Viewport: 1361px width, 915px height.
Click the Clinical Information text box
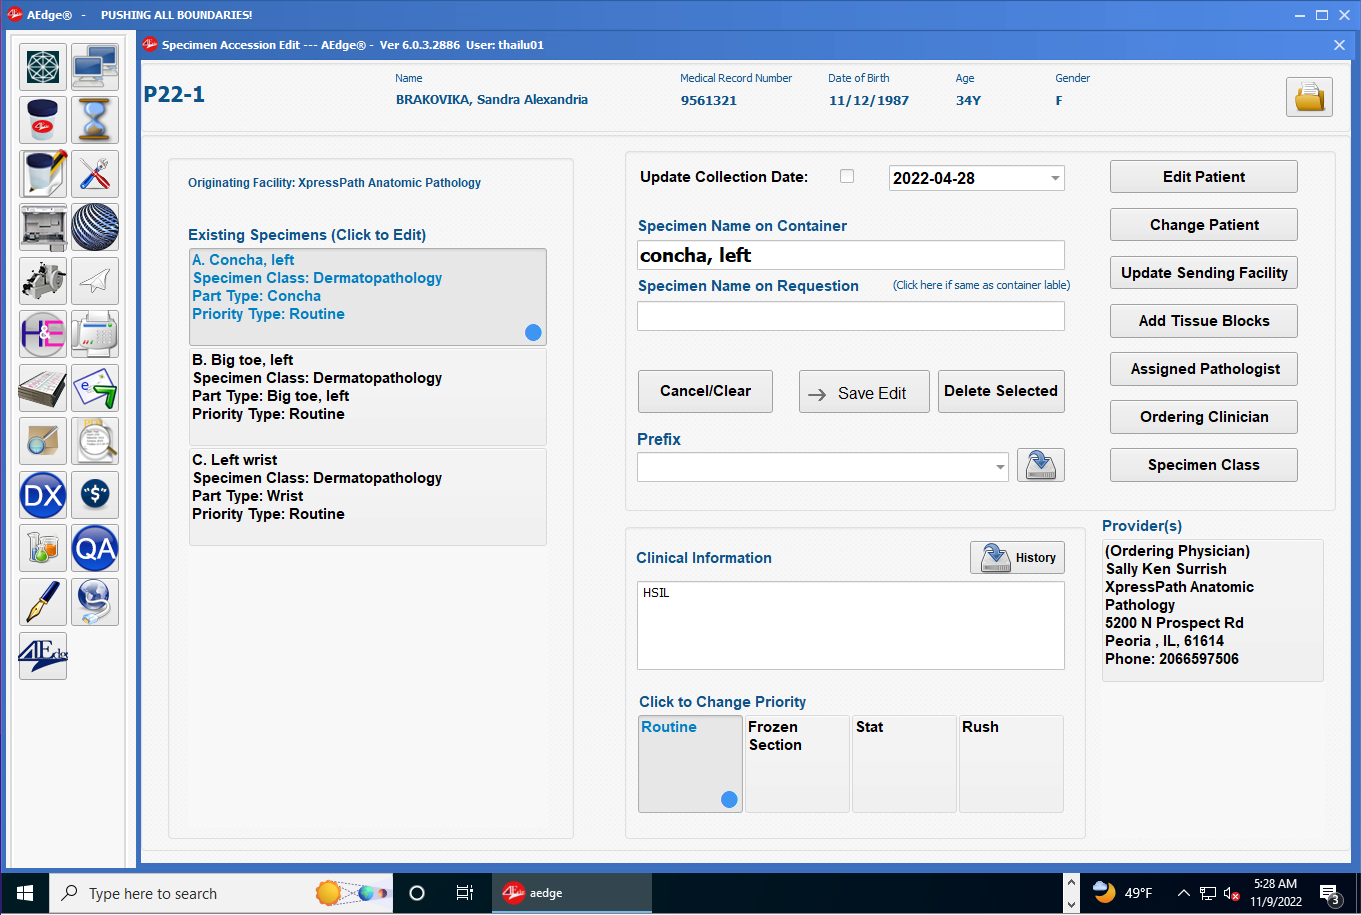[851, 626]
